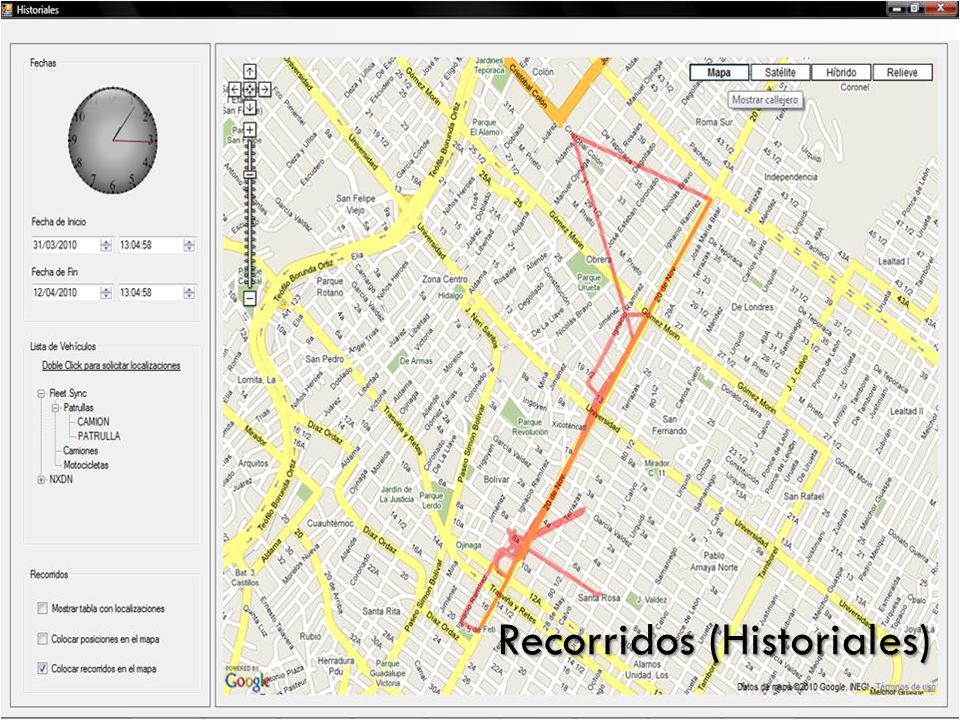The height and width of the screenshot is (720, 960).
Task: Expand the NXDN tree node
Action: pos(41,479)
